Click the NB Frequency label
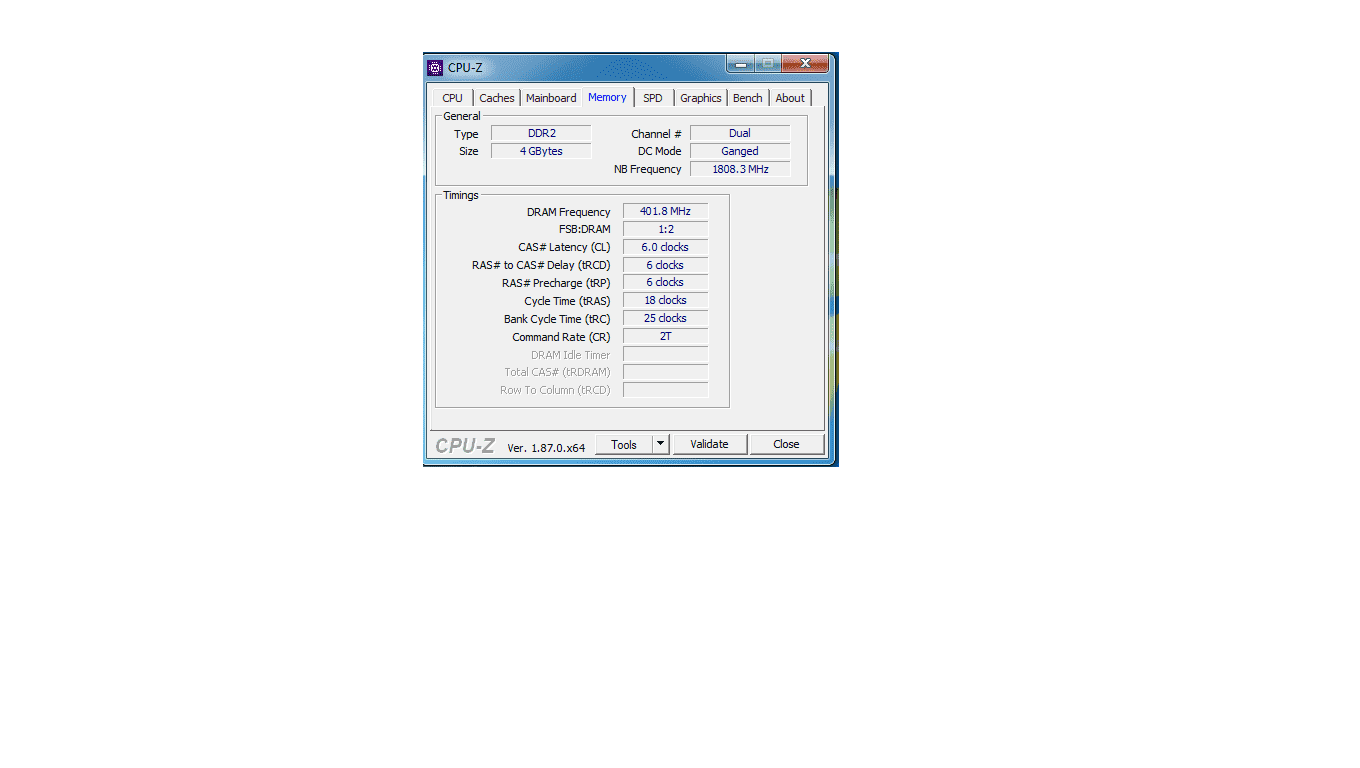 click(647, 170)
